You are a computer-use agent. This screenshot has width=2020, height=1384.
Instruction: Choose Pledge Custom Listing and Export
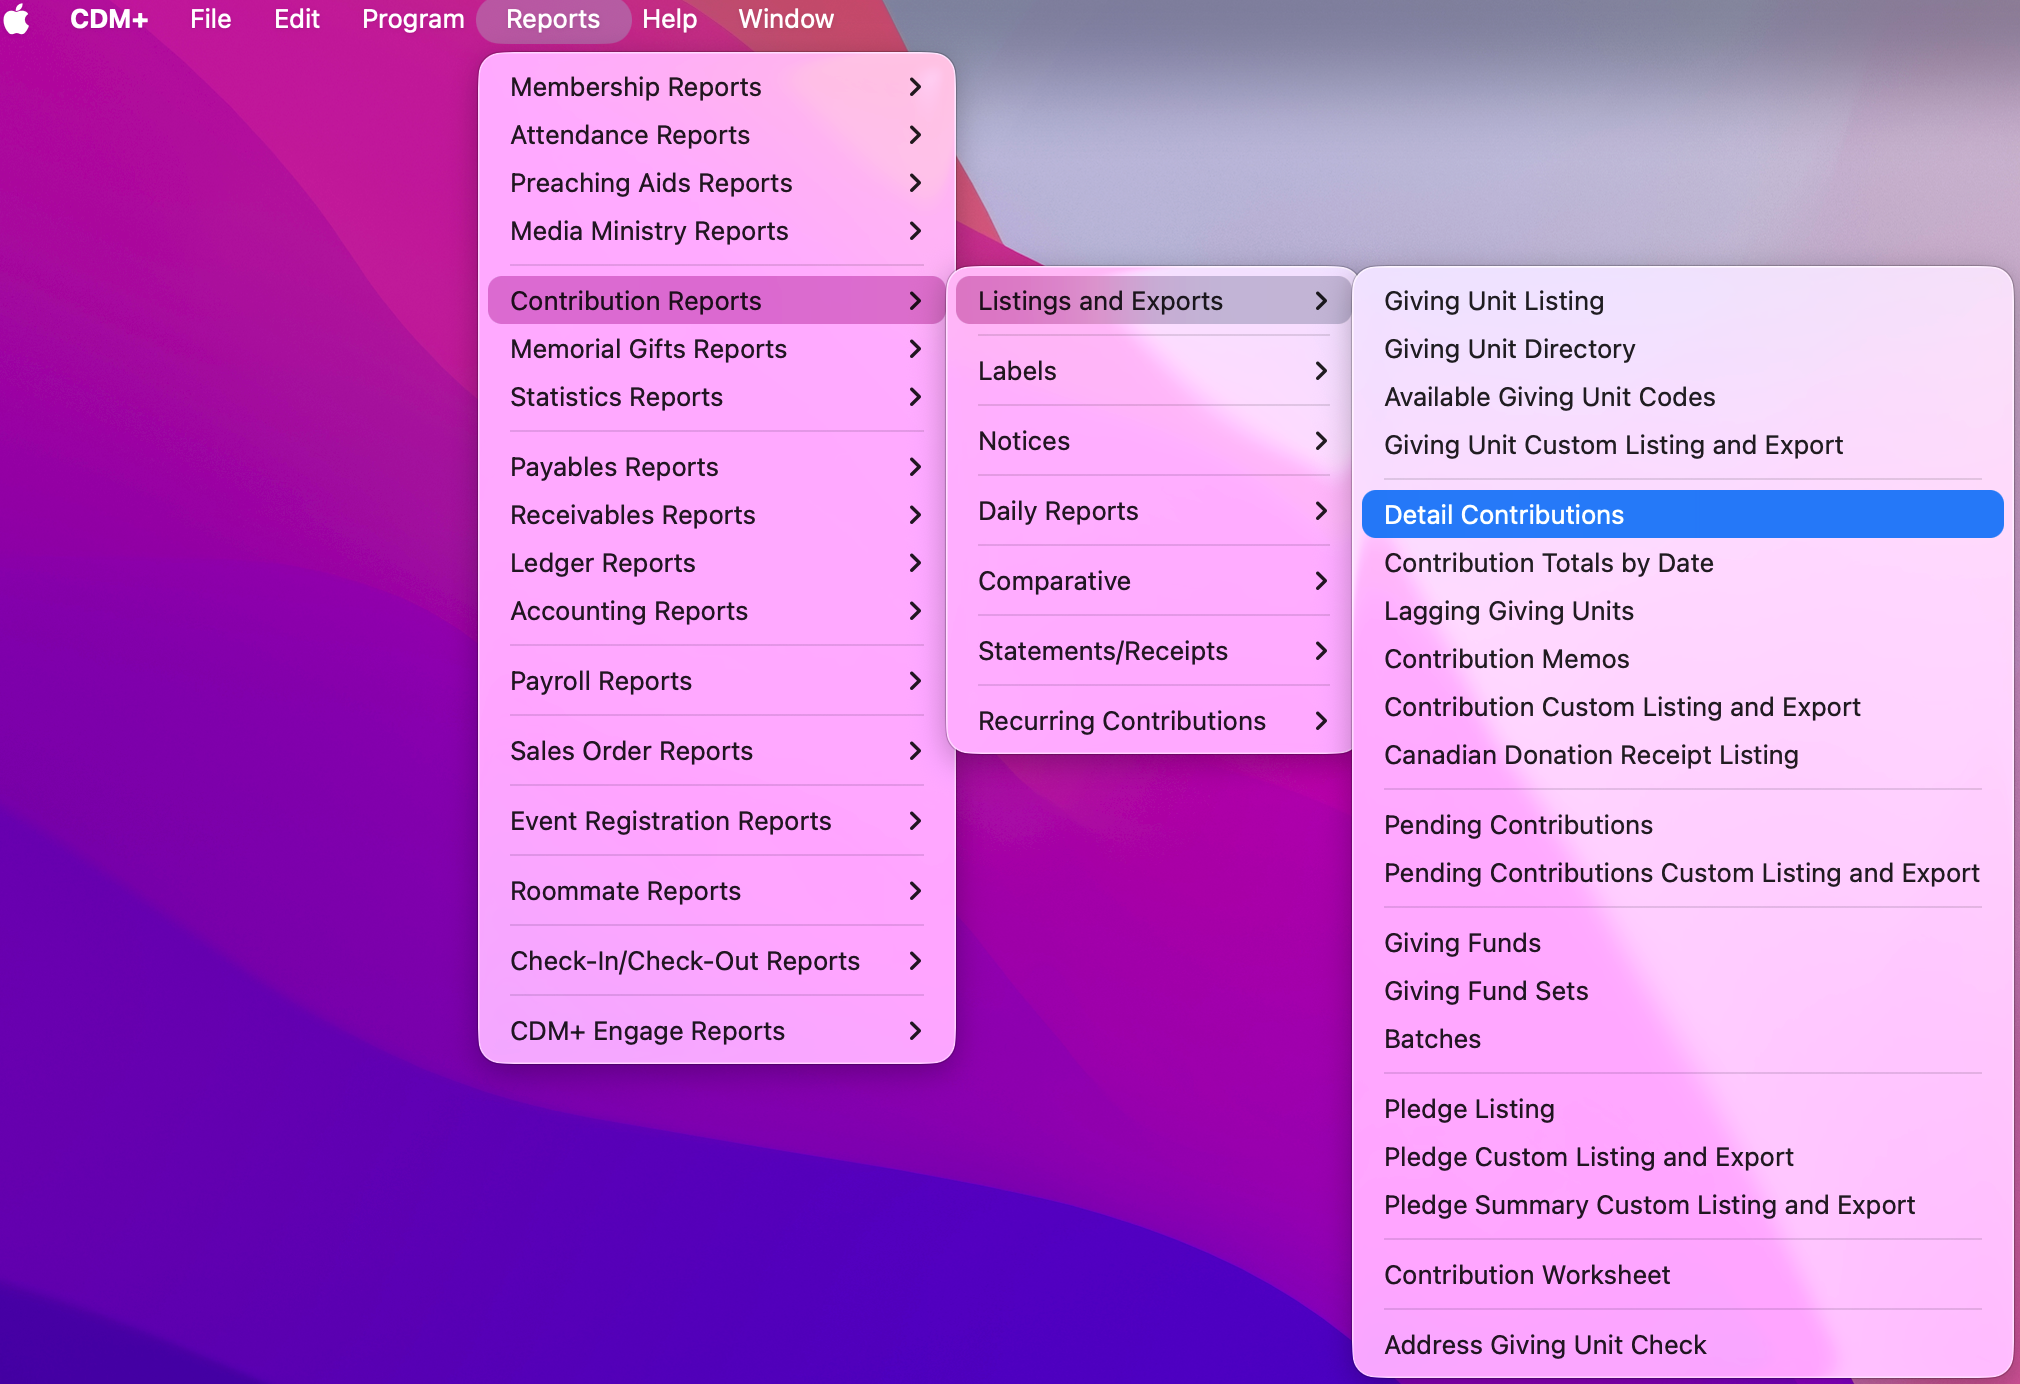1682,1157
